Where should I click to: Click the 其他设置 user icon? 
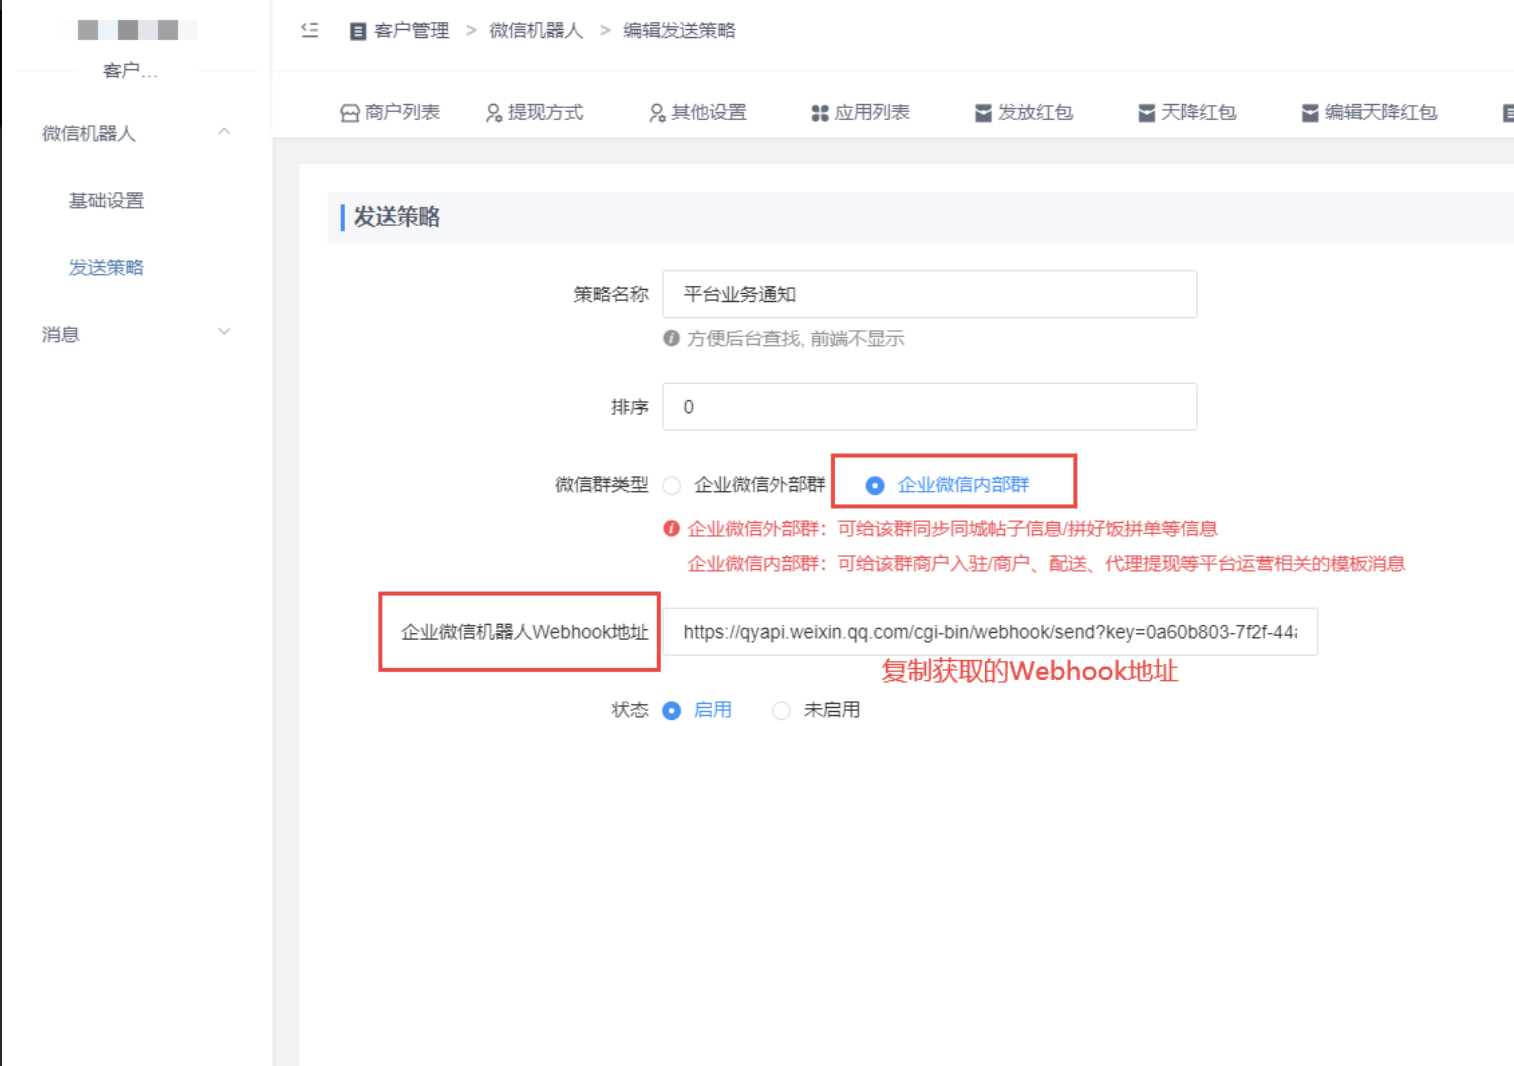tap(656, 113)
